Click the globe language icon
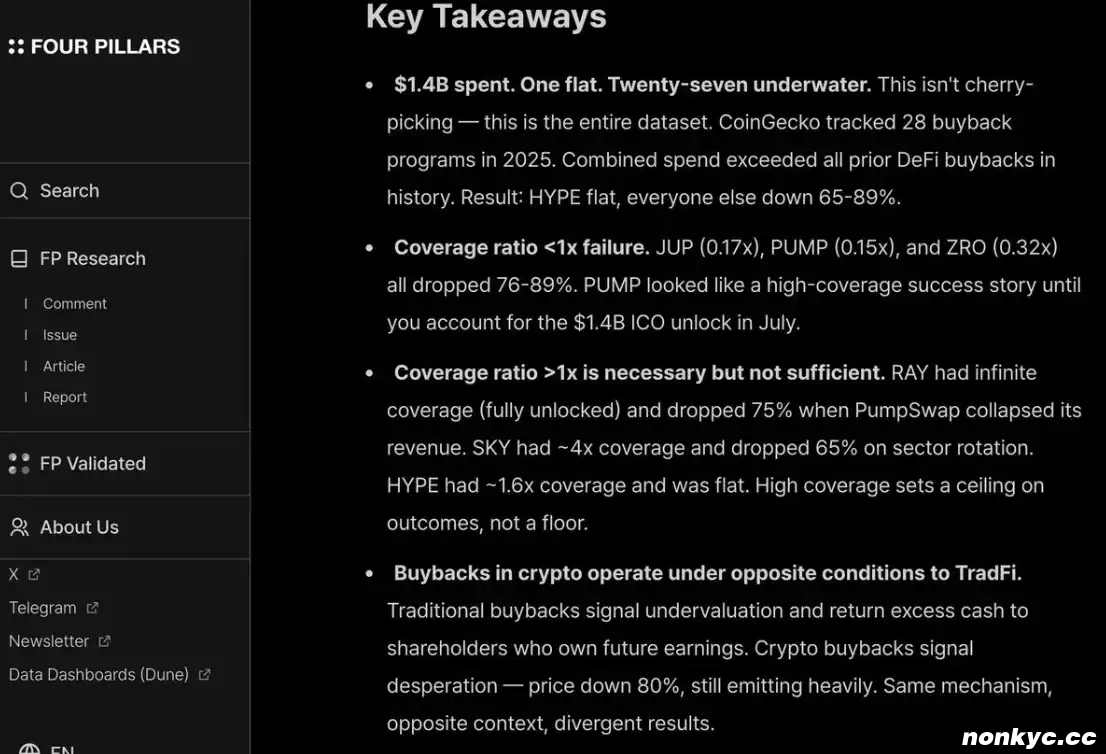1106x754 pixels. [x=30, y=749]
